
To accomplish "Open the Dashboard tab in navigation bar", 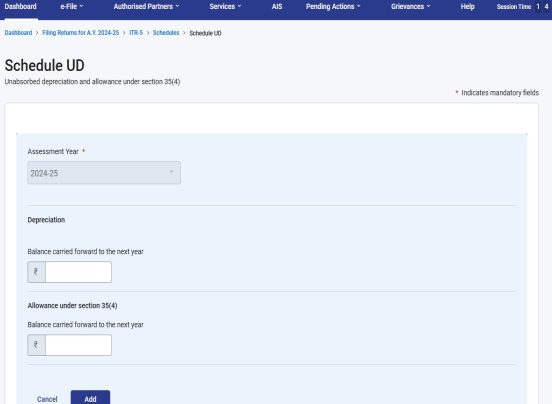I will click(20, 6).
